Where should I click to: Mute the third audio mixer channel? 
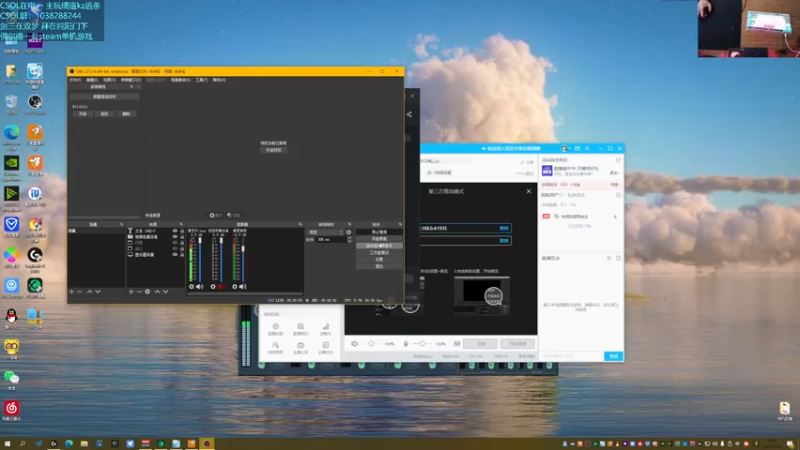point(243,287)
